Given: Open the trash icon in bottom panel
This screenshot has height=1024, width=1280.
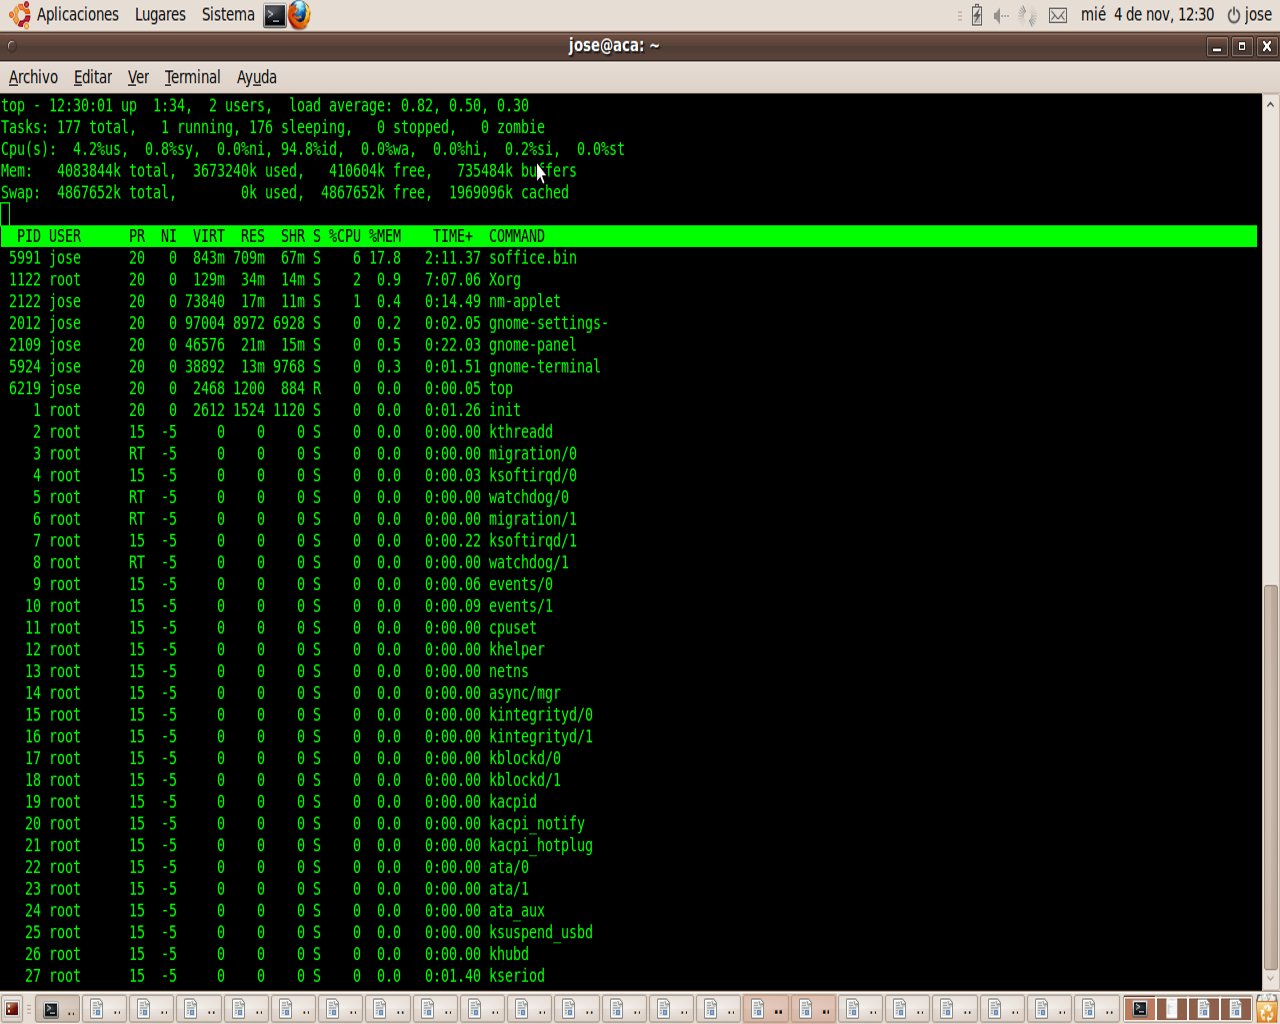Looking at the screenshot, I should (x=1266, y=1009).
